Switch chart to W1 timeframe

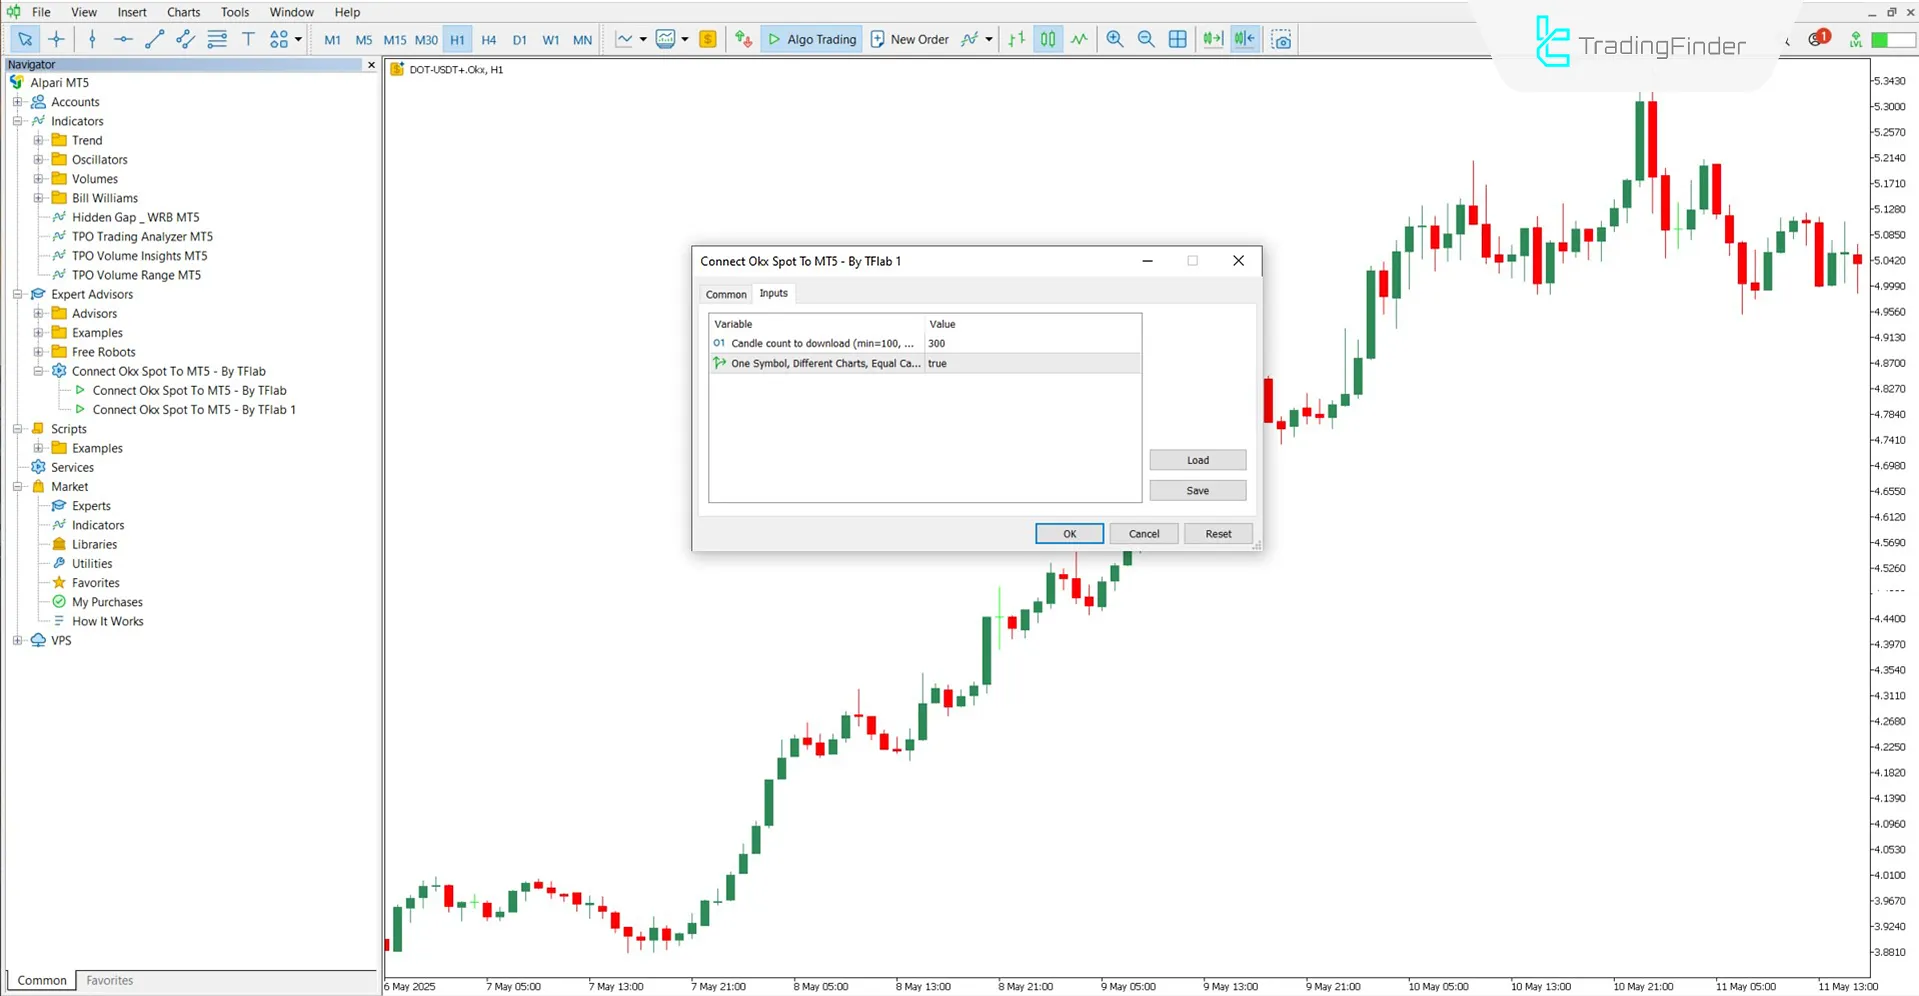551,40
